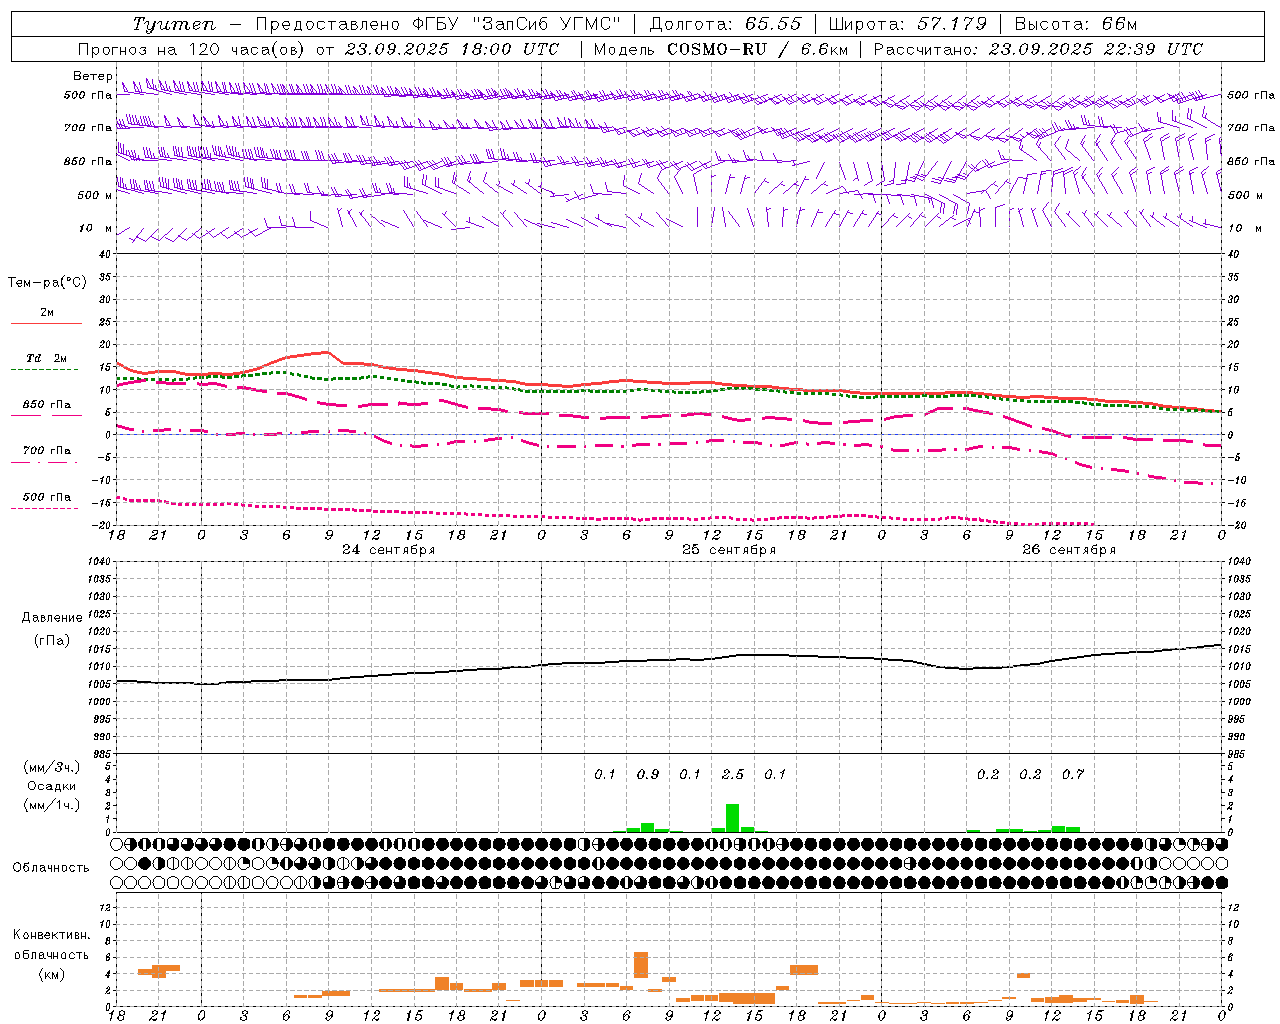Click the '26 сентября' date label
Viewport: 1280px width, 1024px height.
(x=1069, y=550)
